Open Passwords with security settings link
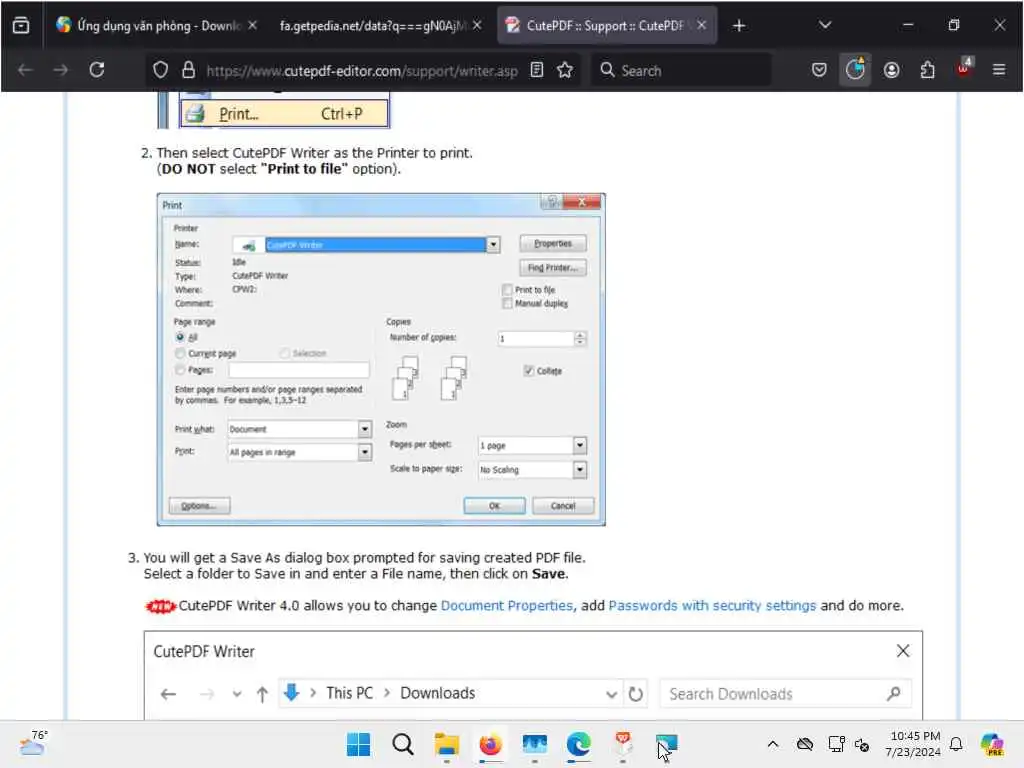The image size is (1024, 768). click(712, 605)
